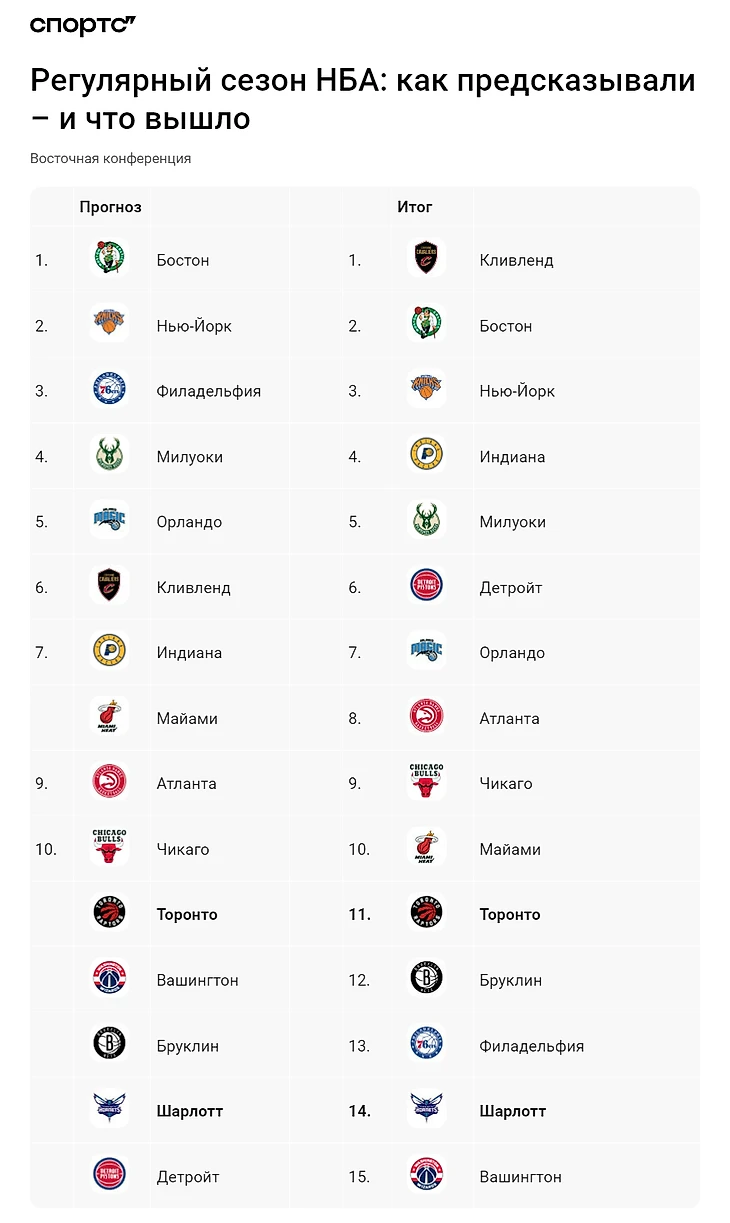
Task: Select Miami Heat logo in Прогноз column
Action: 108,718
